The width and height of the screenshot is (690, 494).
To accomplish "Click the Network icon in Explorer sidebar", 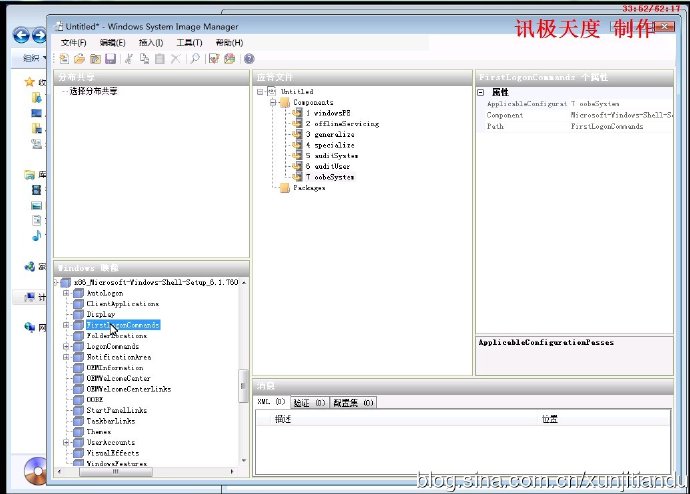I will 29,327.
